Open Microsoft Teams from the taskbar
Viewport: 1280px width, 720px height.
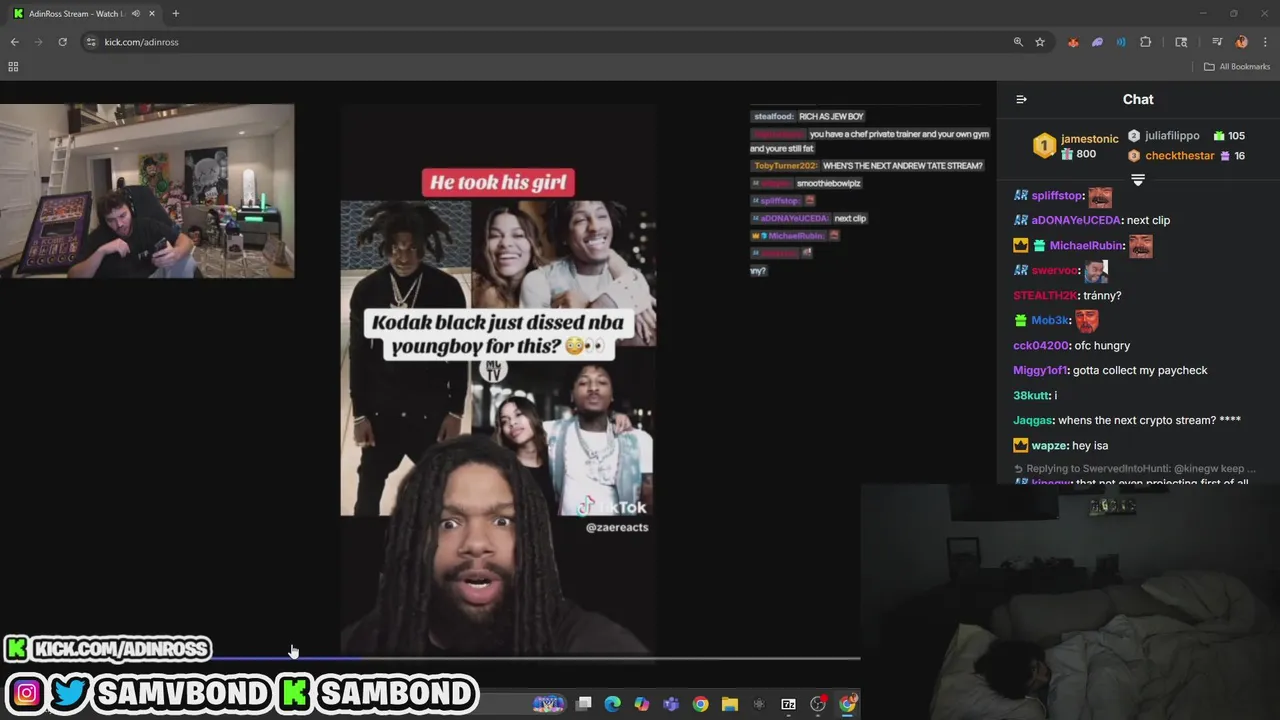pyautogui.click(x=671, y=704)
